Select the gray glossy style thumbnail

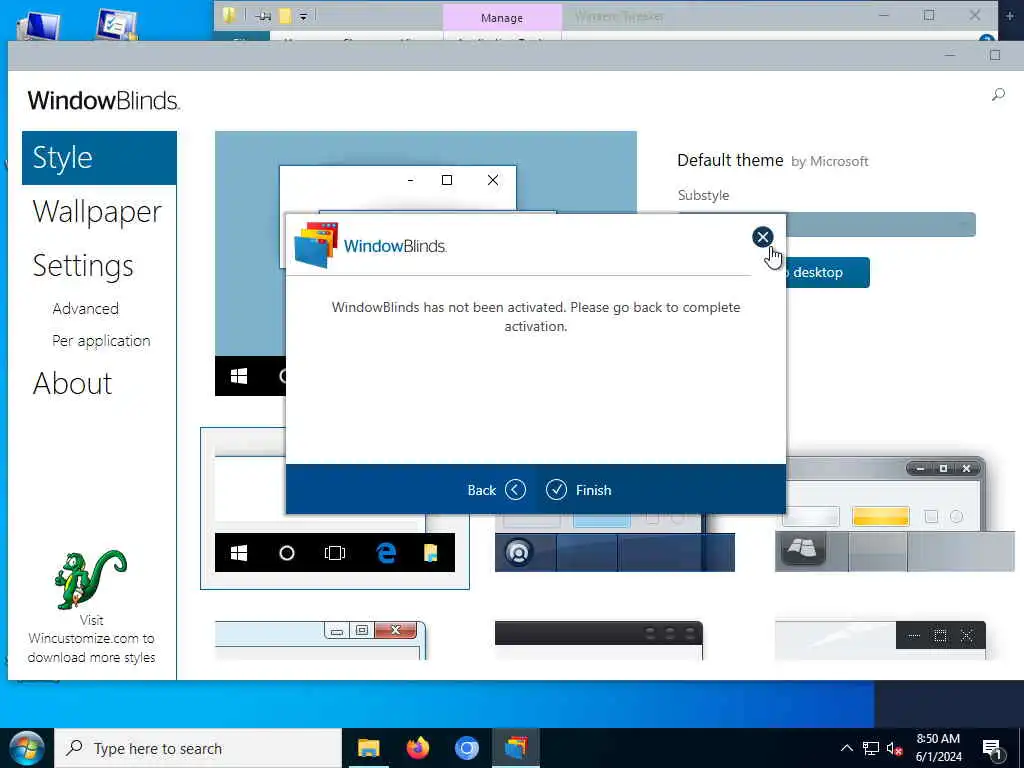894,514
